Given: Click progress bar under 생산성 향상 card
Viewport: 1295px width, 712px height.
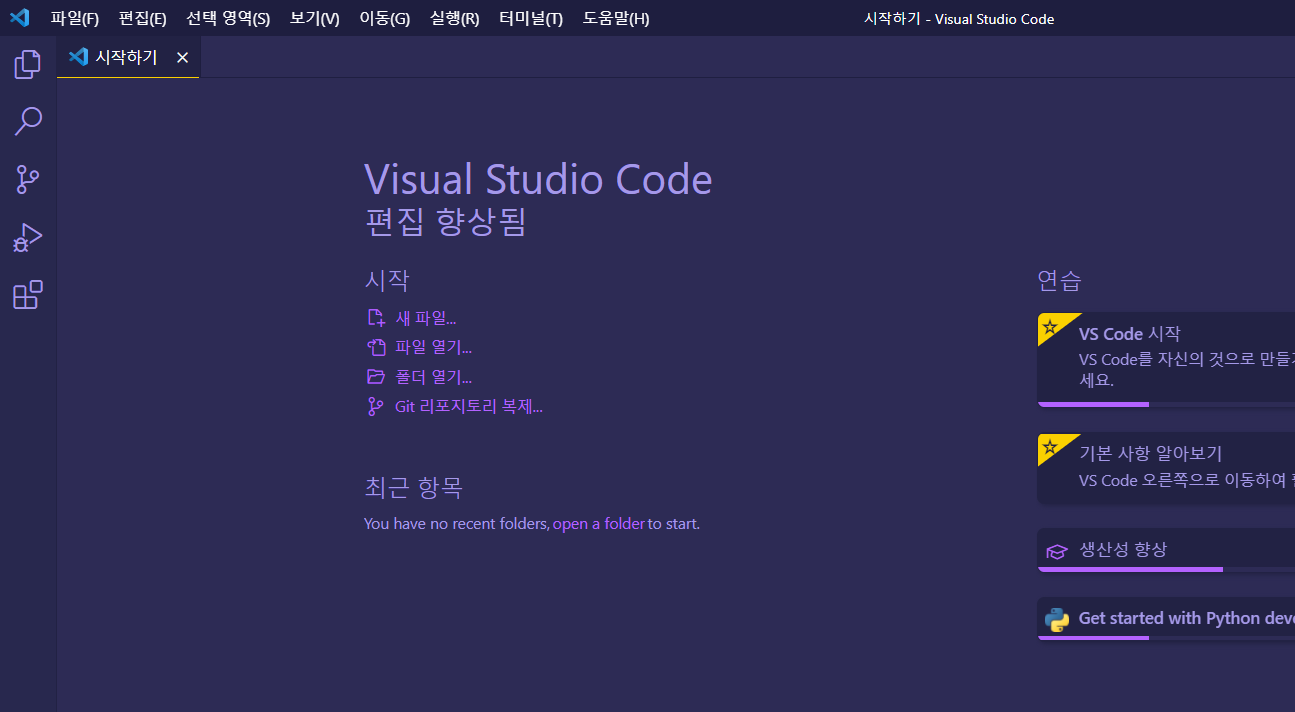Looking at the screenshot, I should pyautogui.click(x=1166, y=569).
